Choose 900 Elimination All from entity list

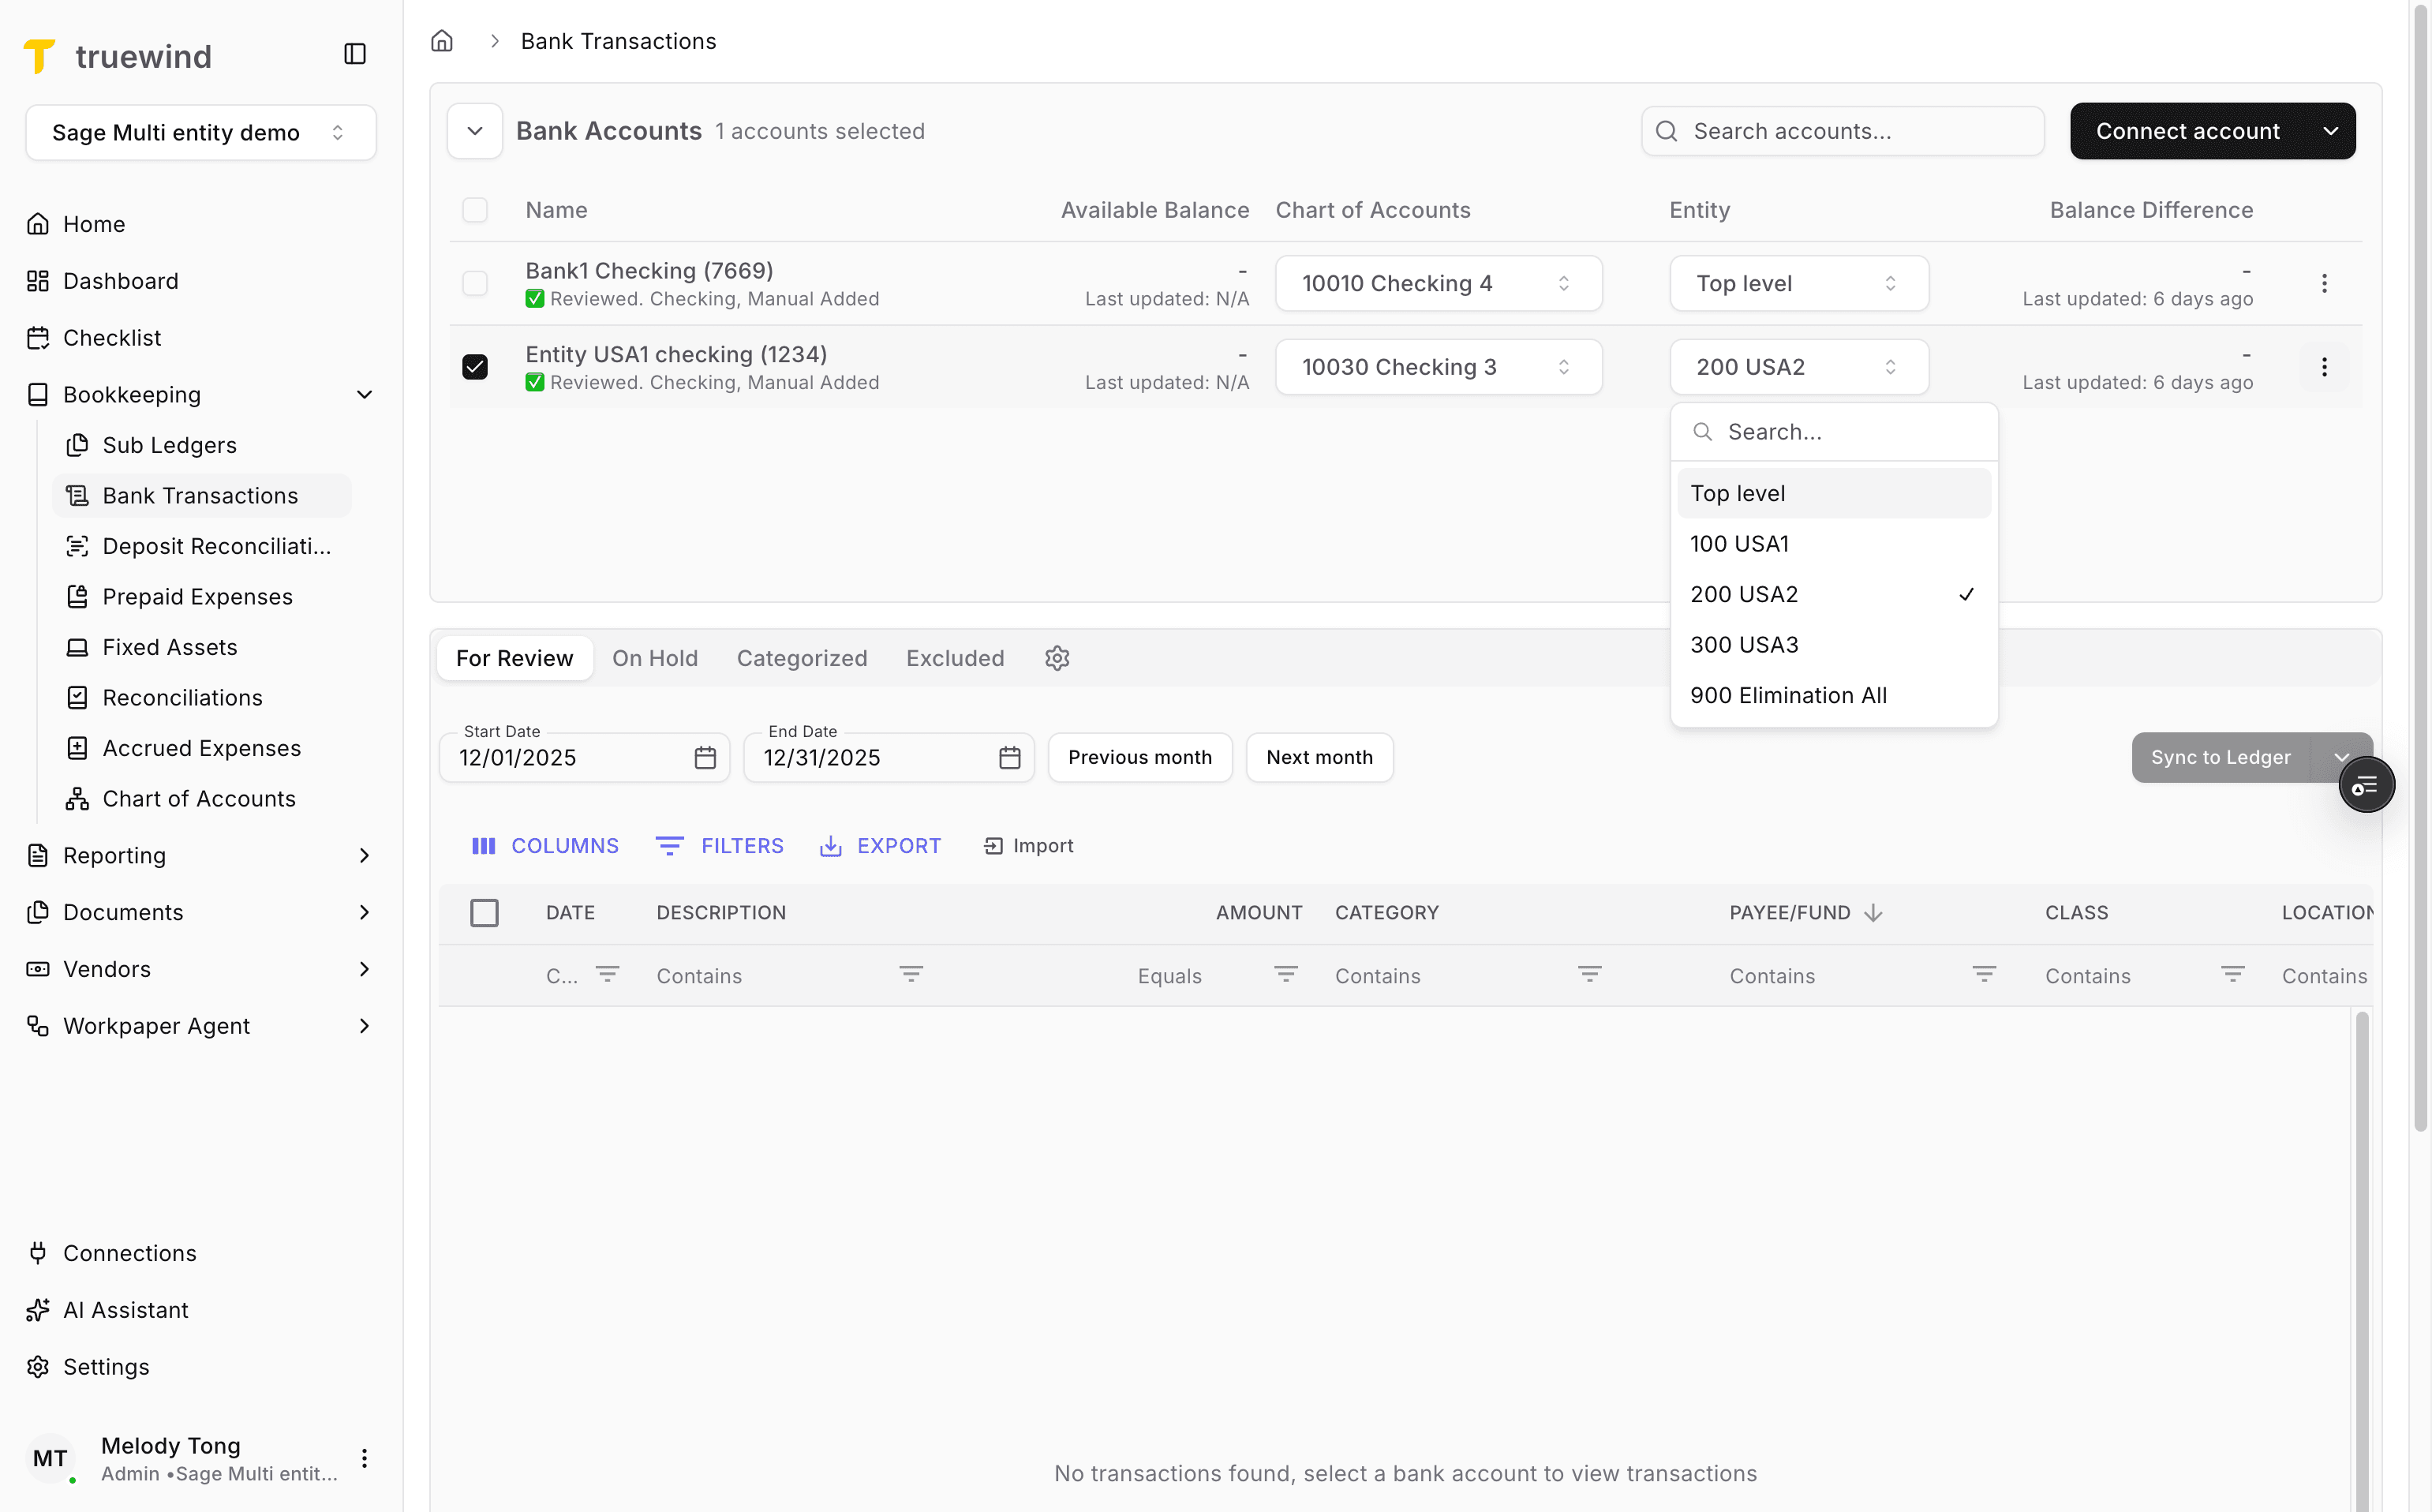point(1789,695)
